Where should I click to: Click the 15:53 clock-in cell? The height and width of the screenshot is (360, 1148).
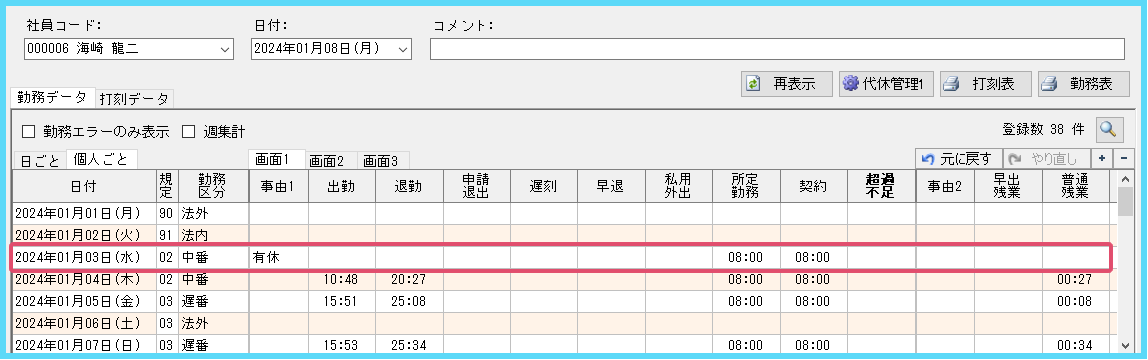pos(342,344)
